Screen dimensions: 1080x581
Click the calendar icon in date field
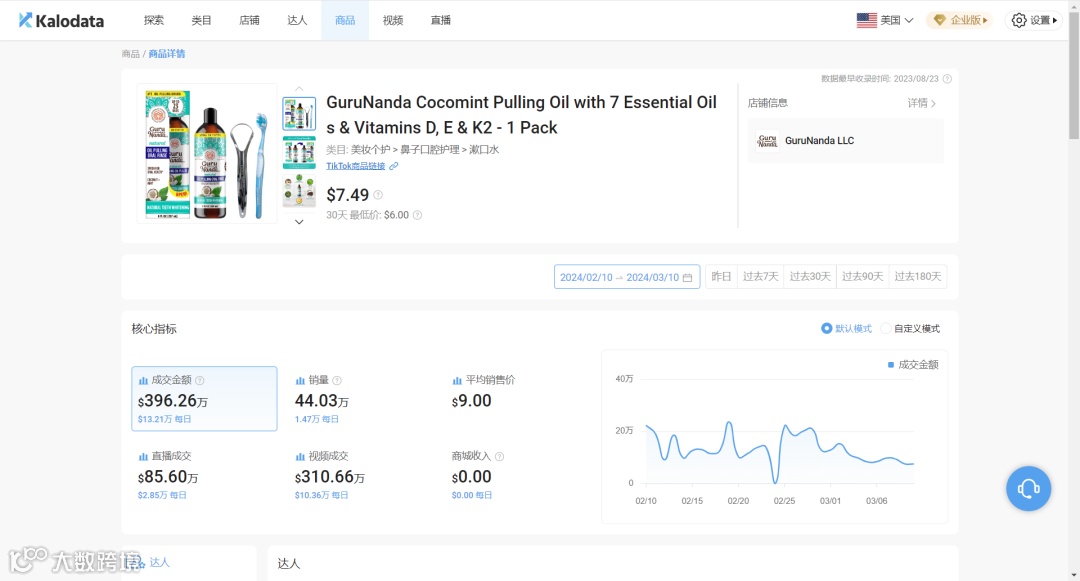[687, 277]
